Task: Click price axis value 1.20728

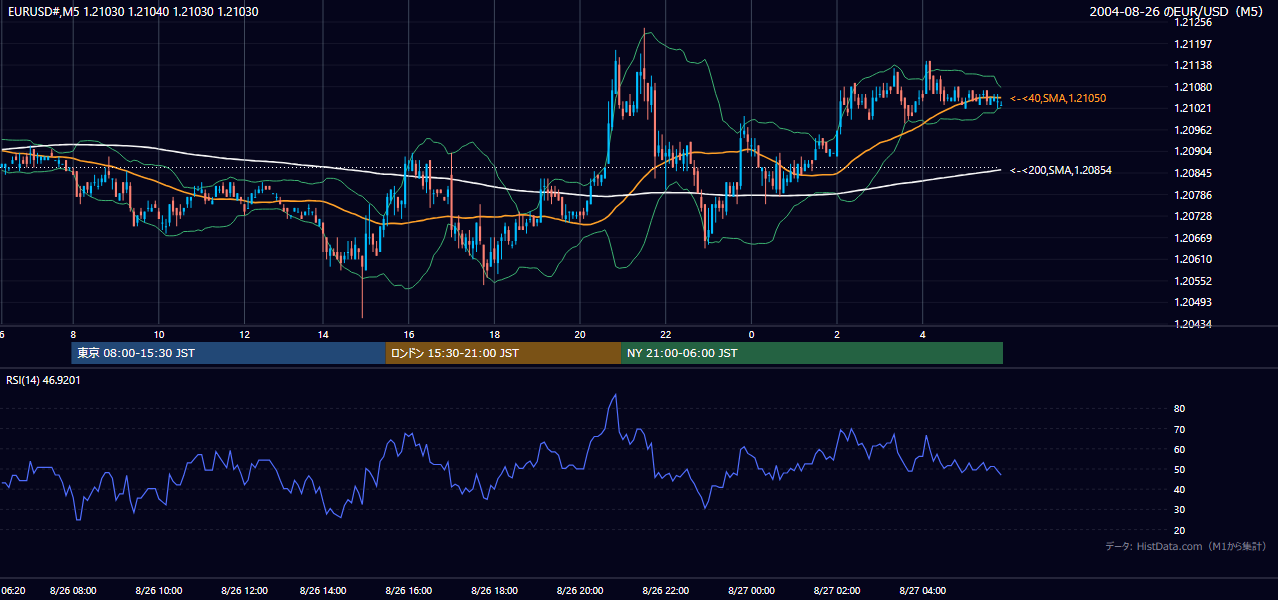Action: tap(1194, 216)
